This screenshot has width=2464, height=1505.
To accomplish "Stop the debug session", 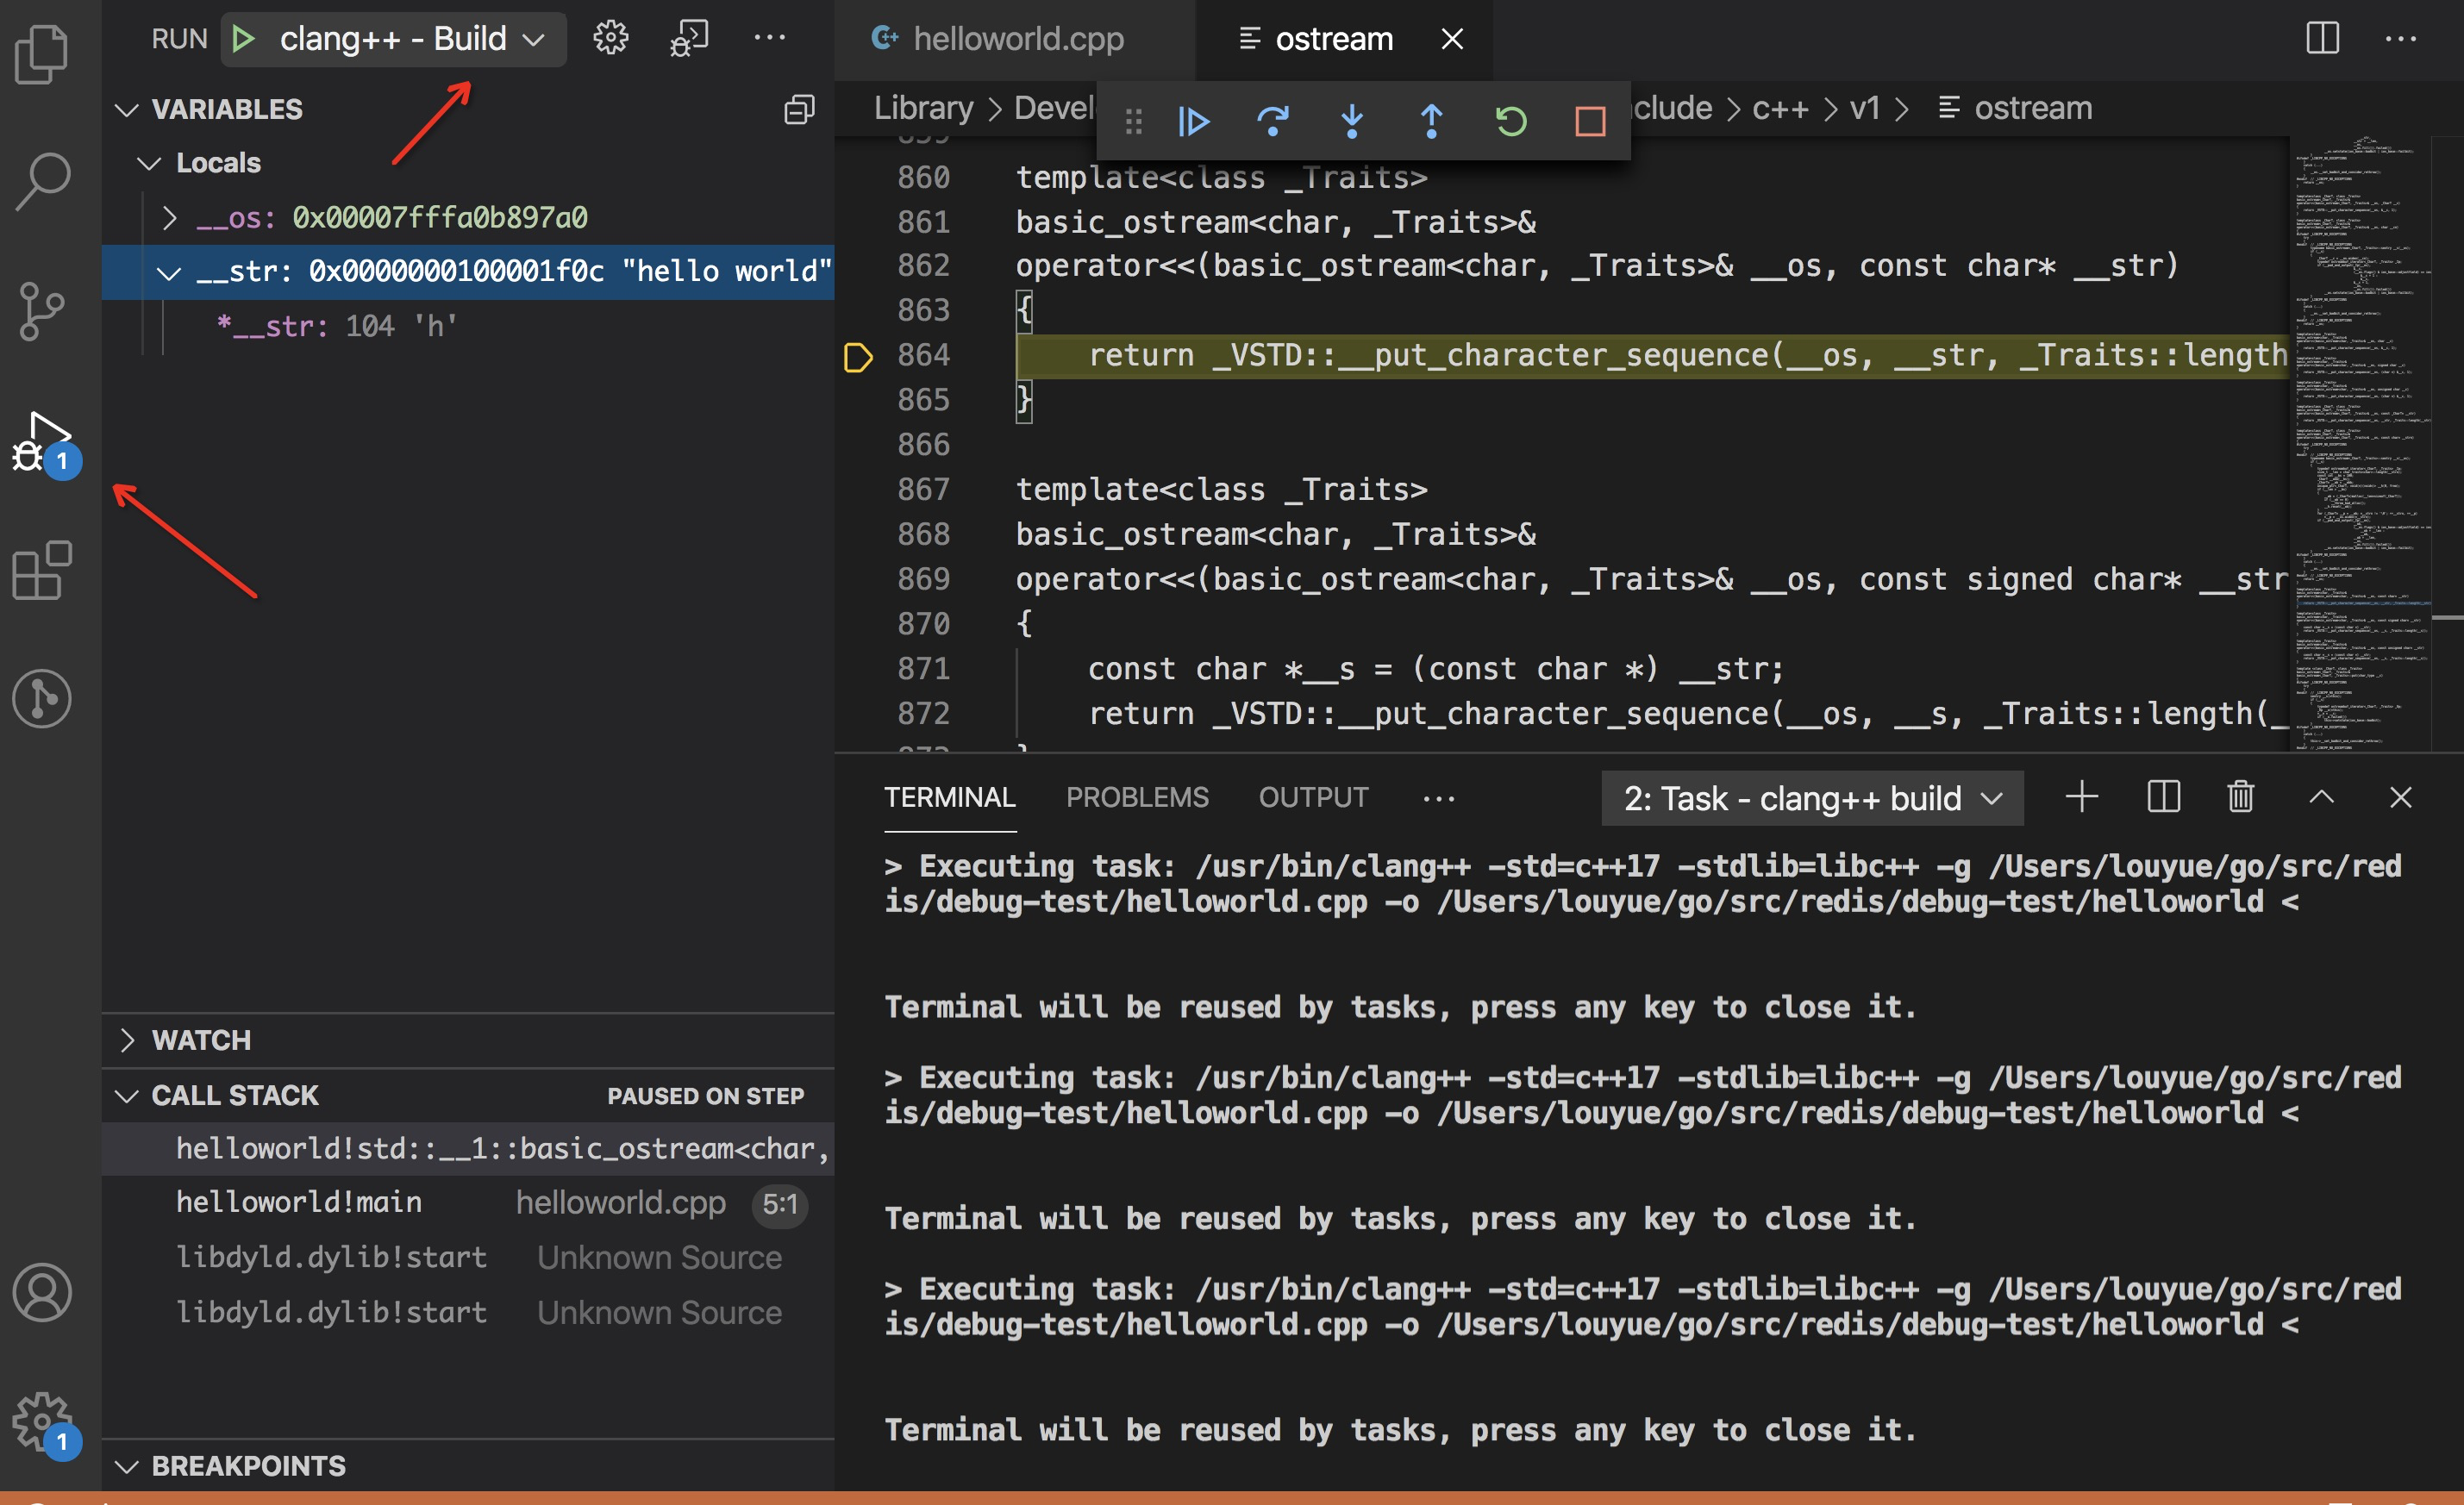I will (x=1590, y=122).
